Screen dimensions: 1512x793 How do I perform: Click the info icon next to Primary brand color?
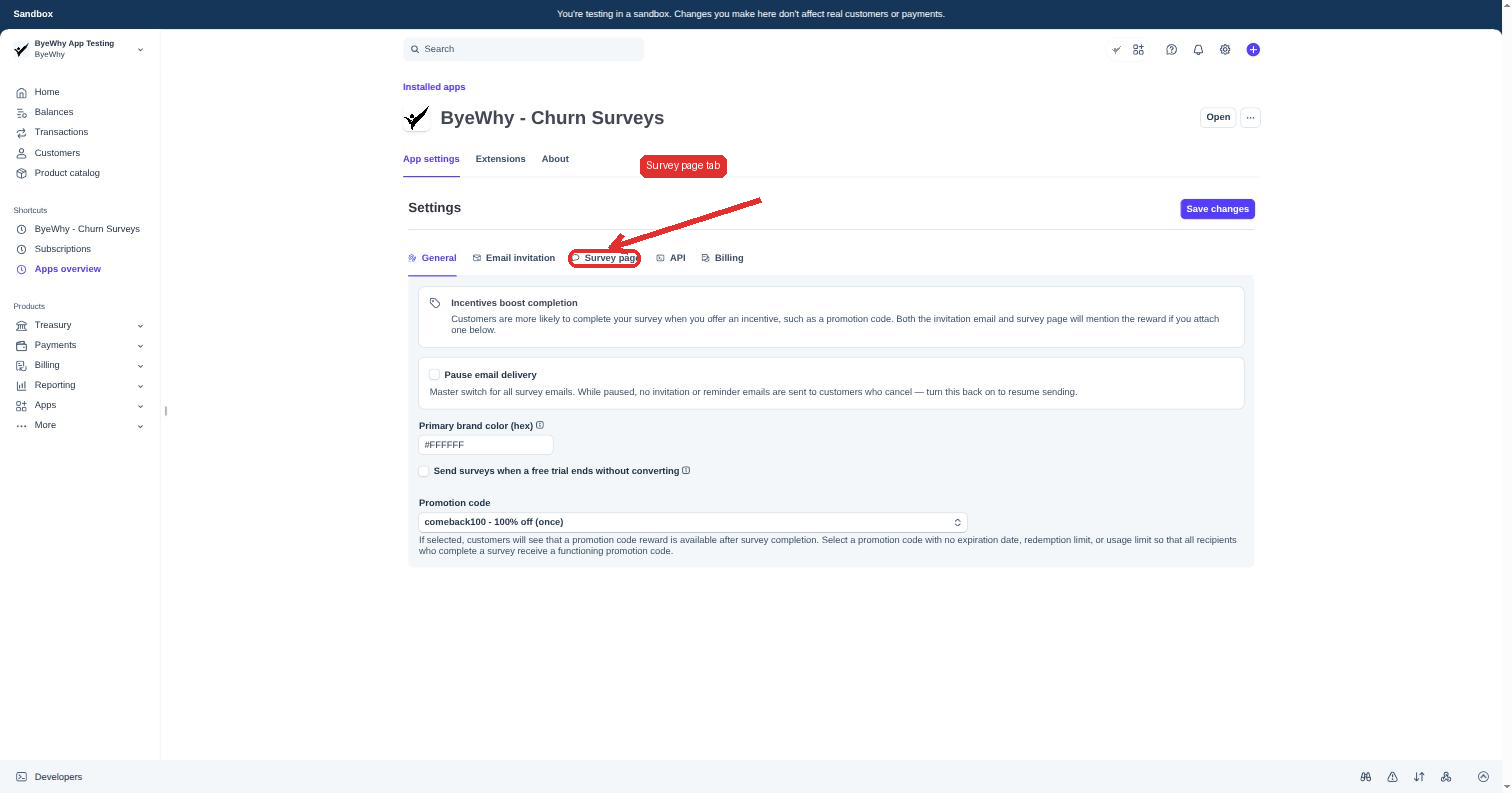point(540,425)
